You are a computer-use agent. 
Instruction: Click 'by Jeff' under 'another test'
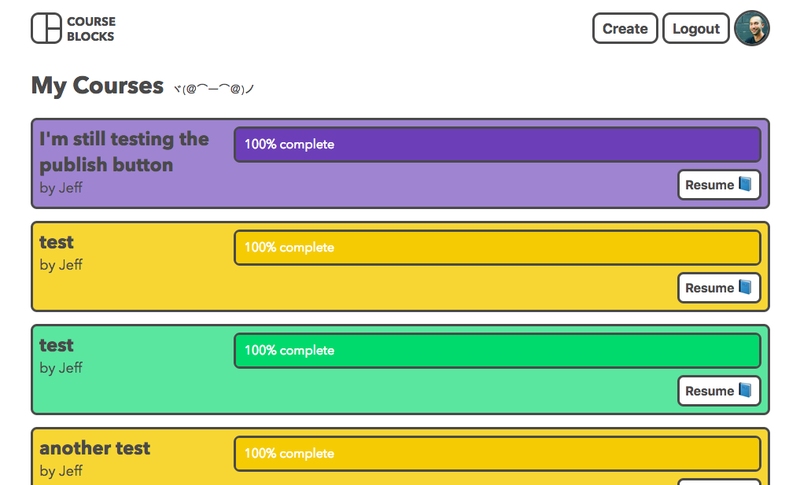61,471
